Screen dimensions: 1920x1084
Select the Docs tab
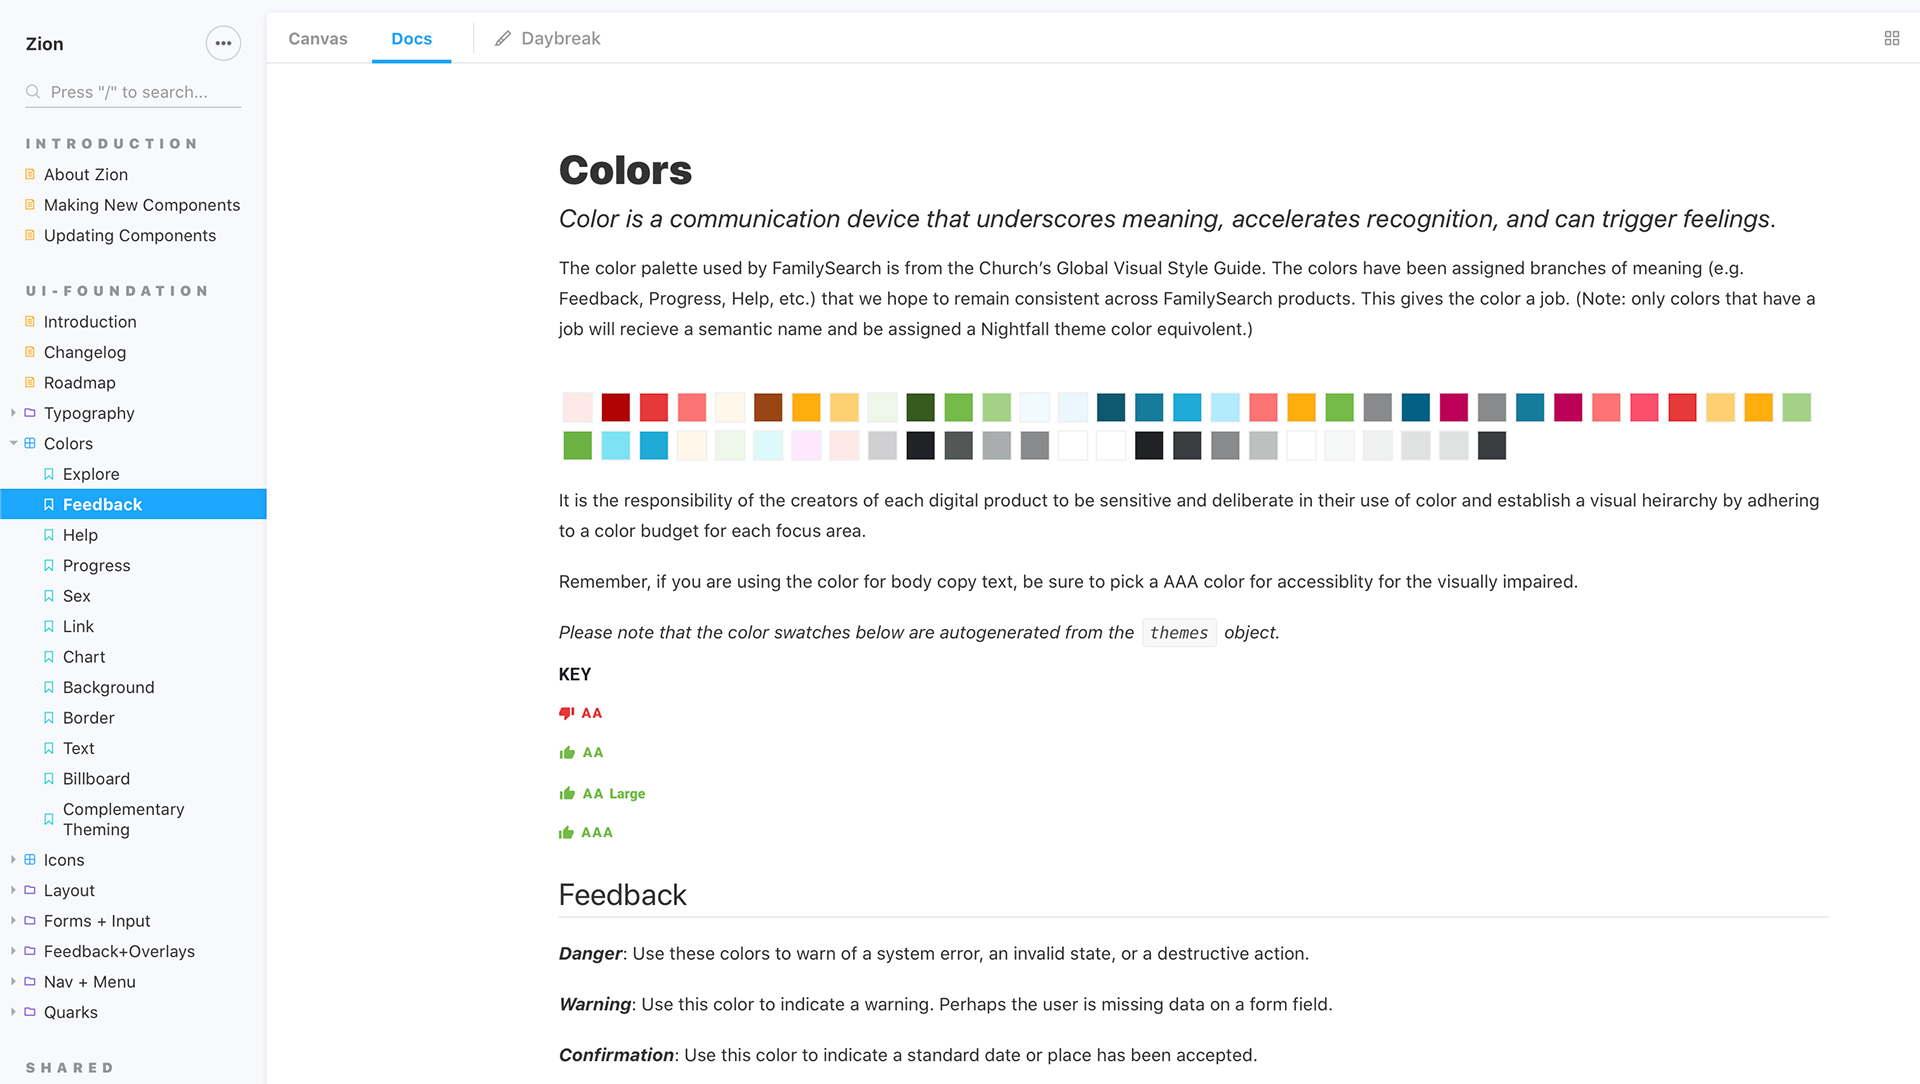point(411,38)
